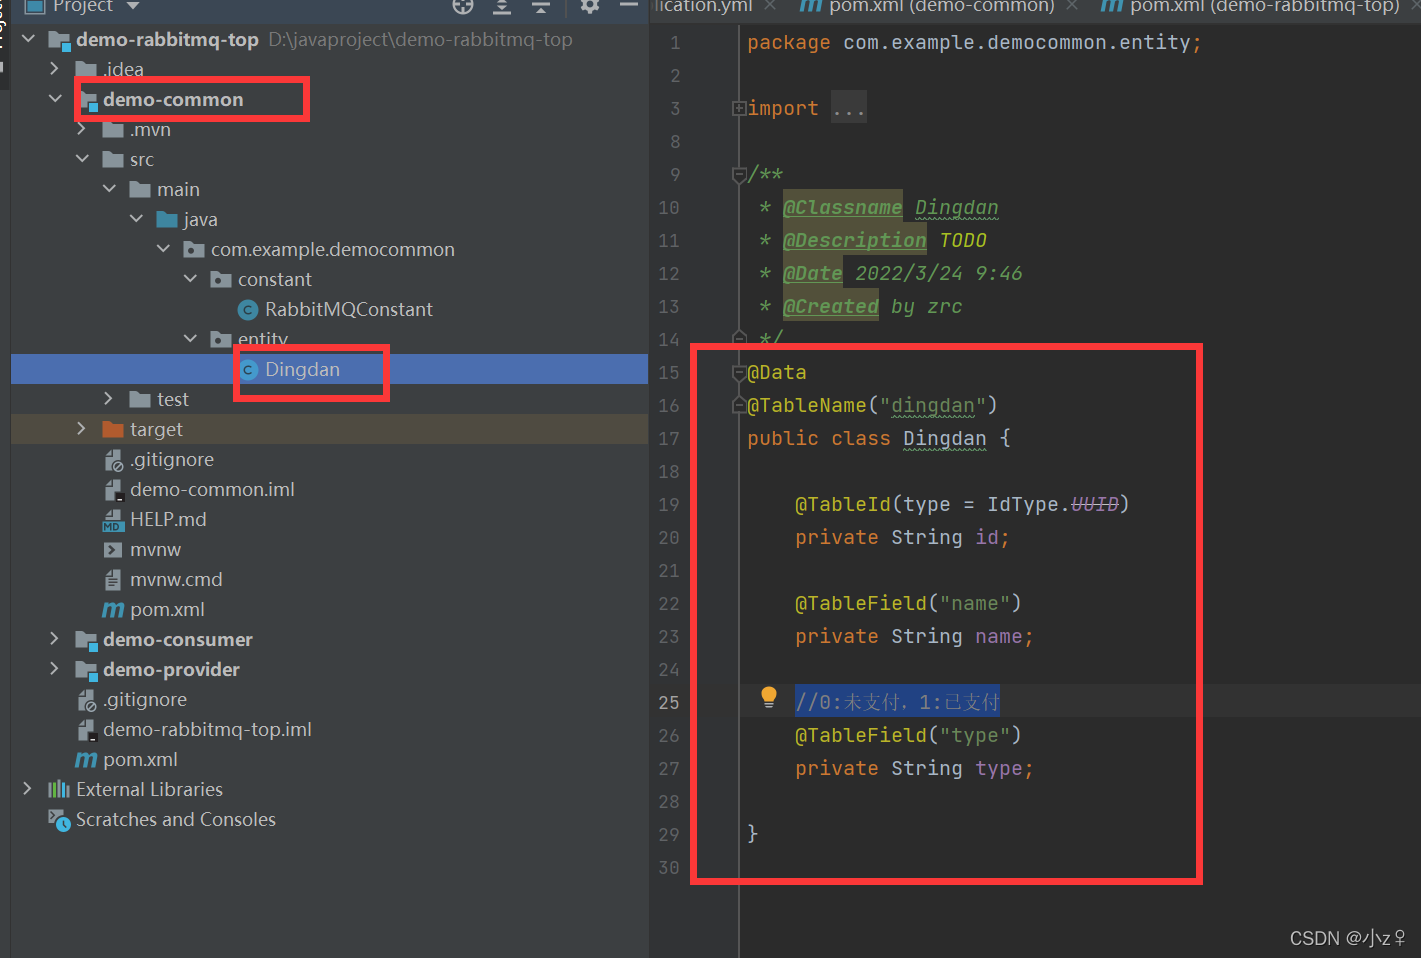Viewport: 1421px width, 958px height.
Task: Click the mvnw script file icon
Action: (113, 550)
